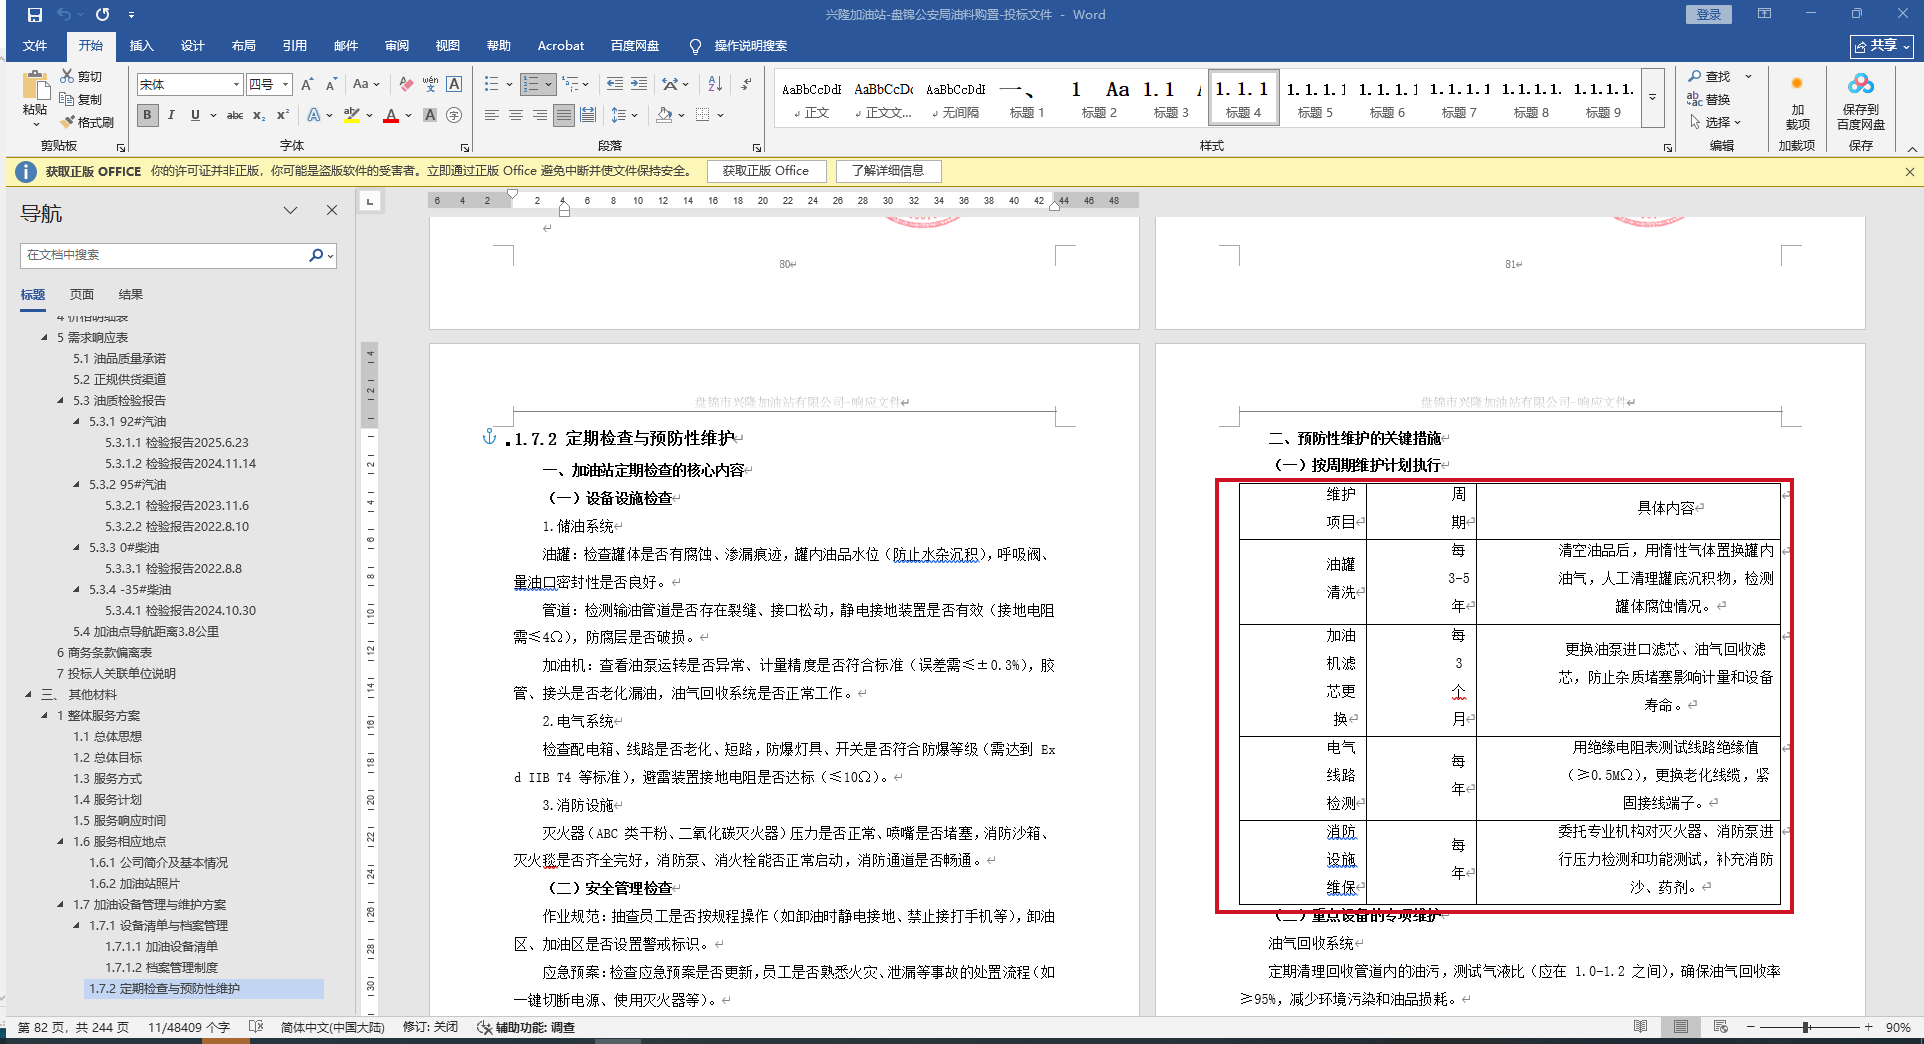
Task: Toggle strikethrough formatting
Action: [235, 115]
